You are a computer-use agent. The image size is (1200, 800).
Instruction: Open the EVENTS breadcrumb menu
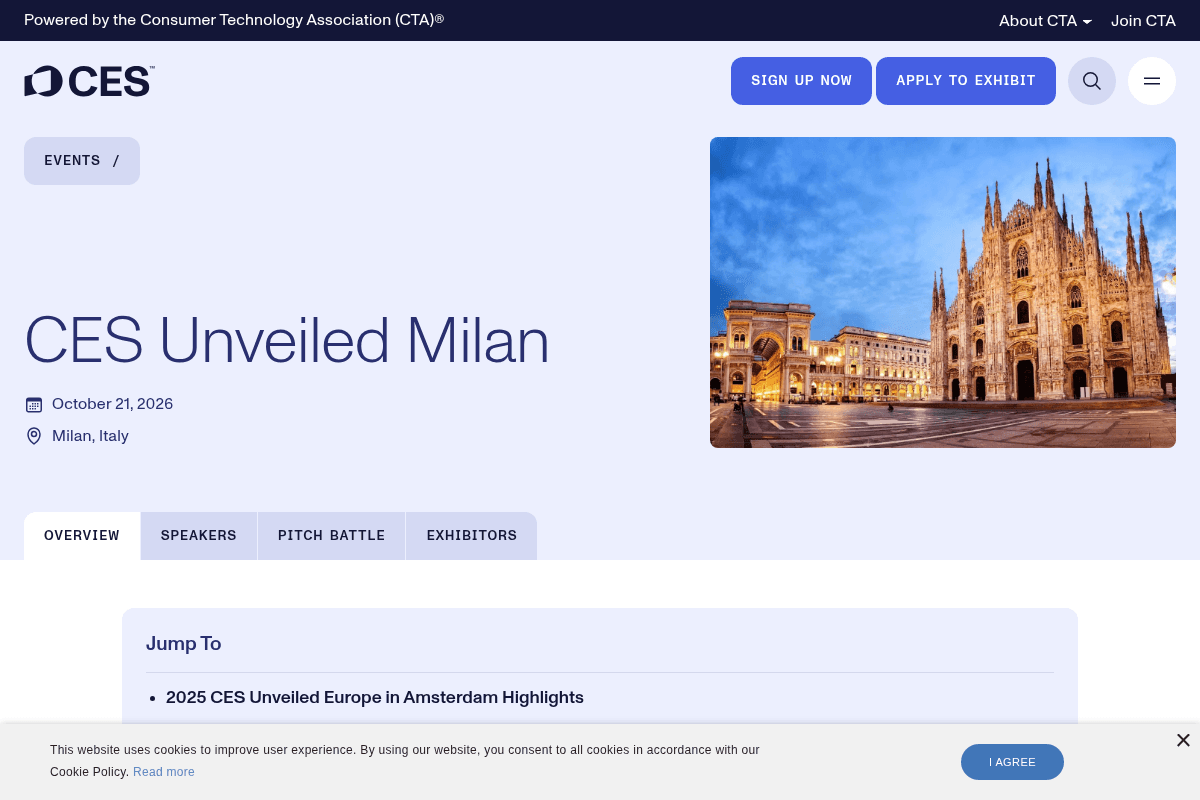82,161
